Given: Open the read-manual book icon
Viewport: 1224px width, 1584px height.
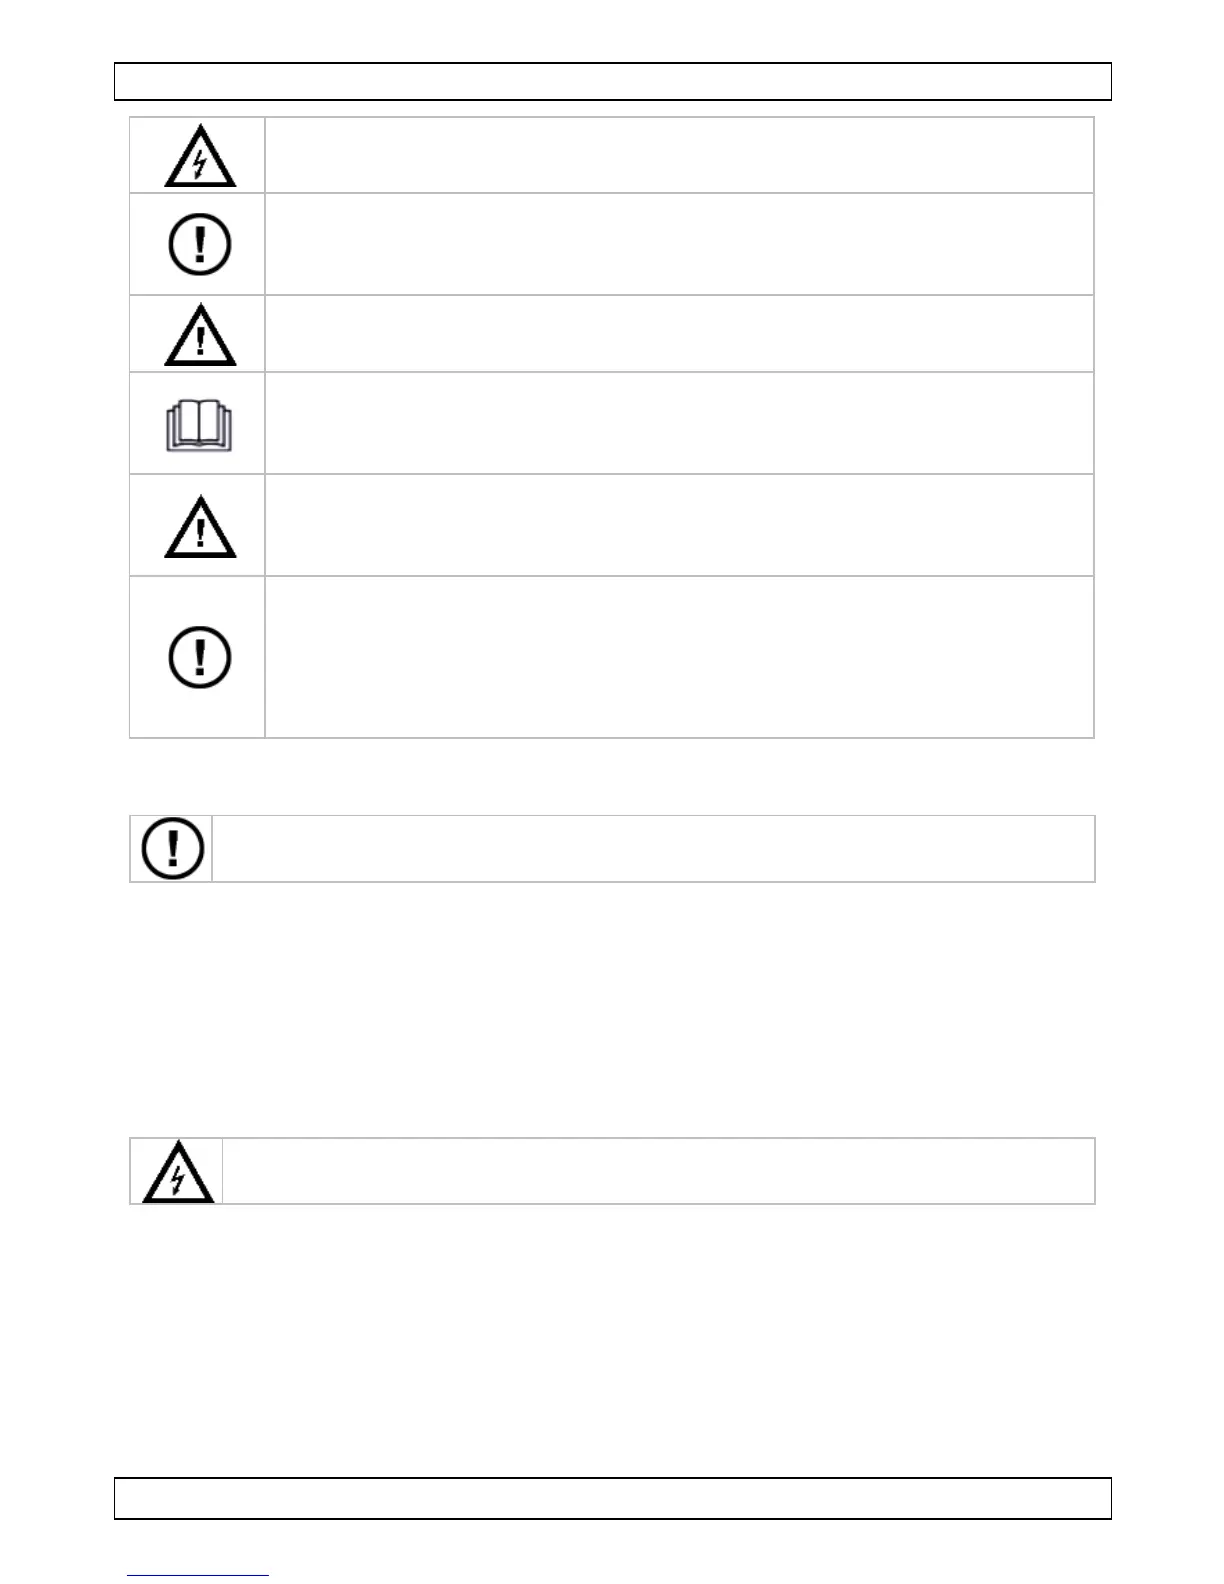Looking at the screenshot, I should pos(199,427).
